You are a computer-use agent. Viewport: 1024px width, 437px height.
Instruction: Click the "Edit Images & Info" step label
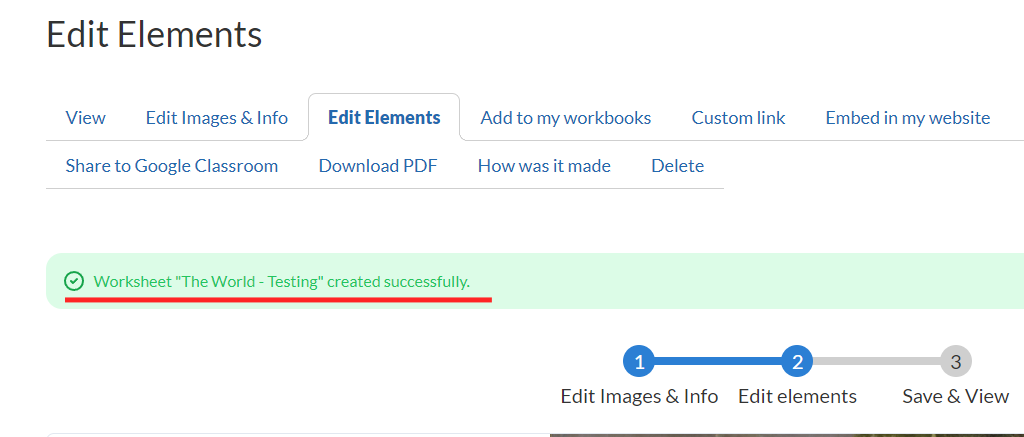pos(639,396)
